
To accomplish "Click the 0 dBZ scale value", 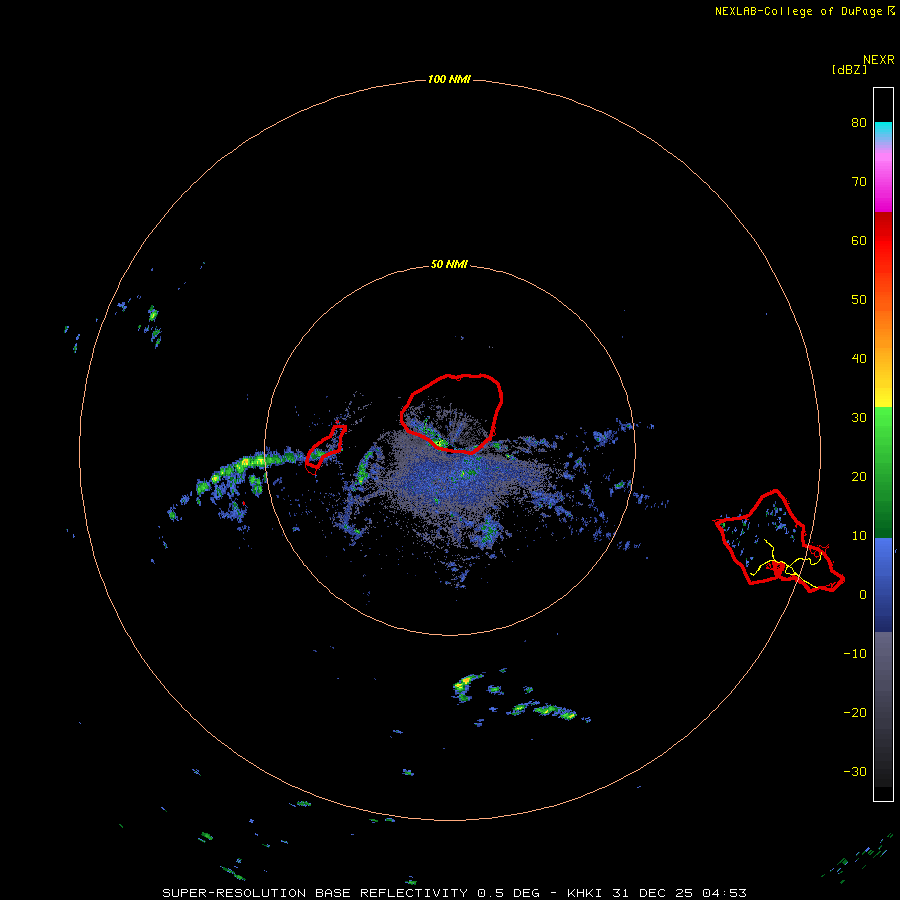I will pos(862,595).
